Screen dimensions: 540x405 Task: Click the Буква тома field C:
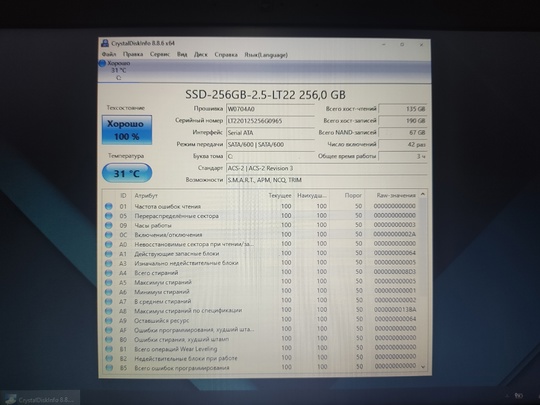pyautogui.click(x=270, y=156)
